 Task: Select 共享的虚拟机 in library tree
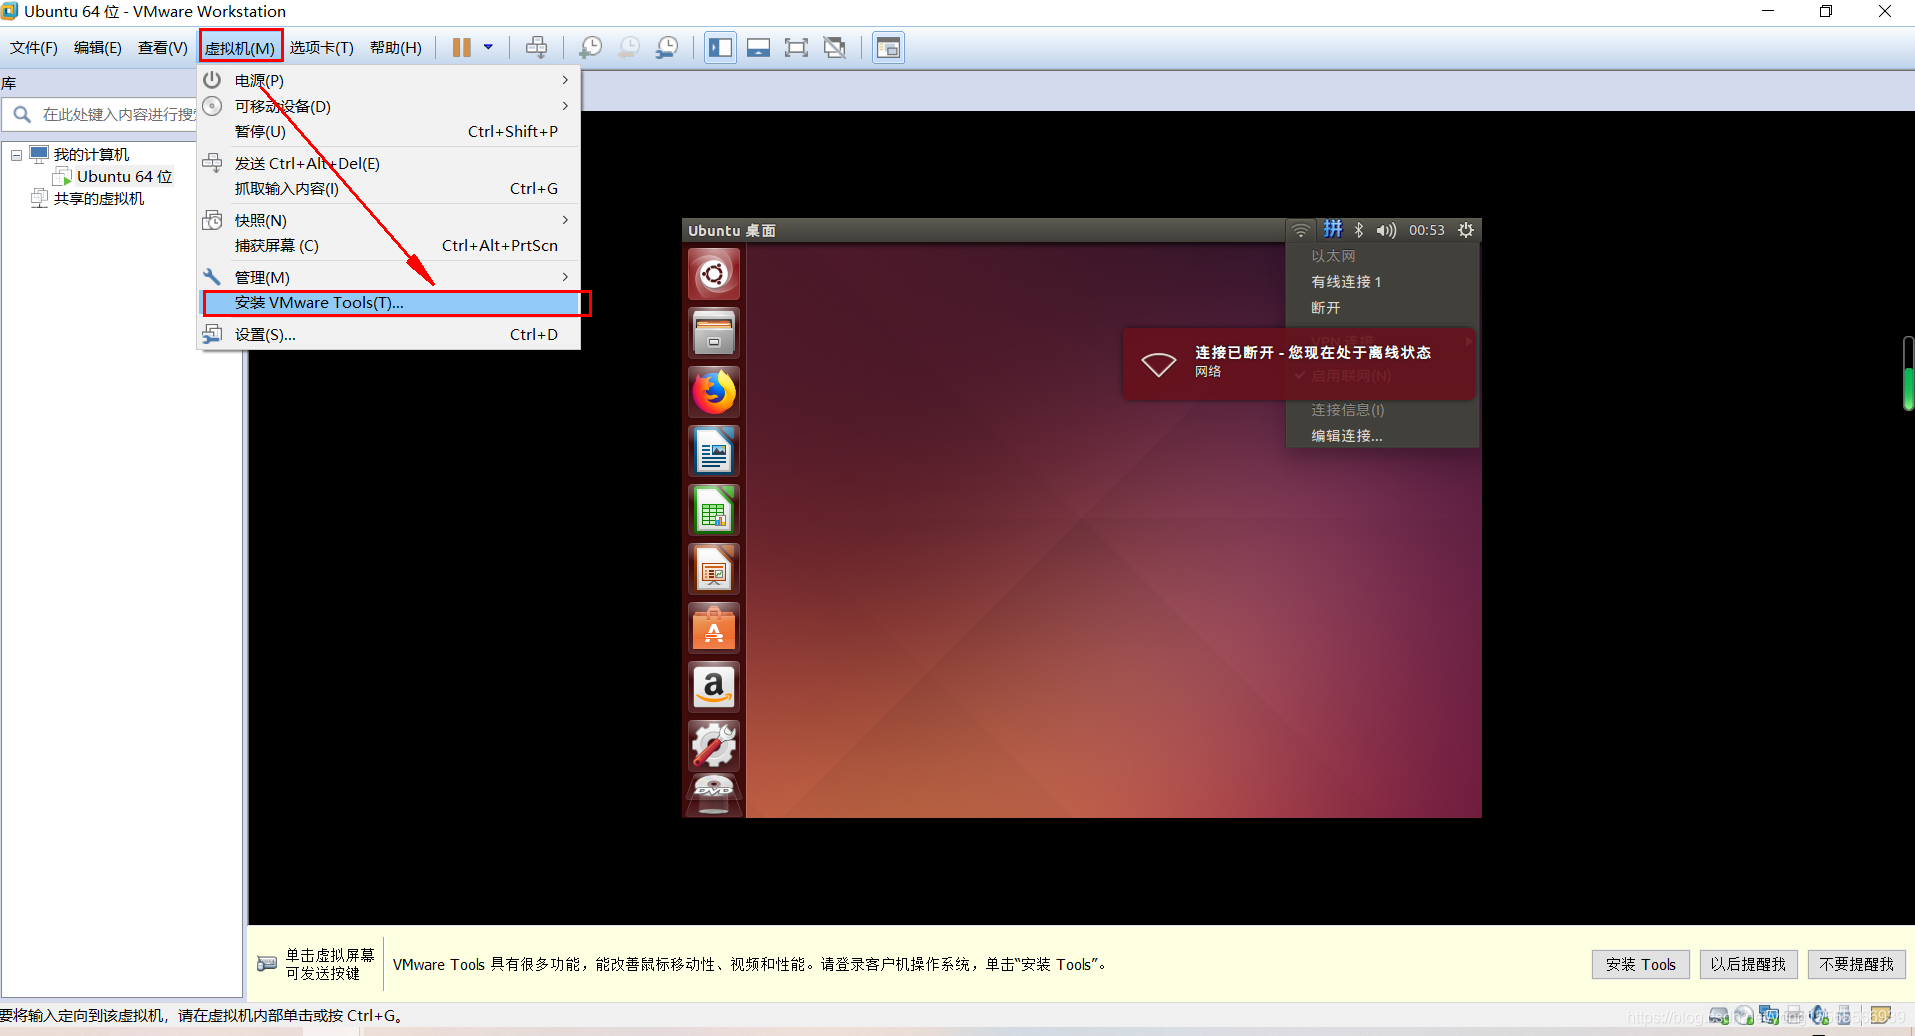[98, 198]
